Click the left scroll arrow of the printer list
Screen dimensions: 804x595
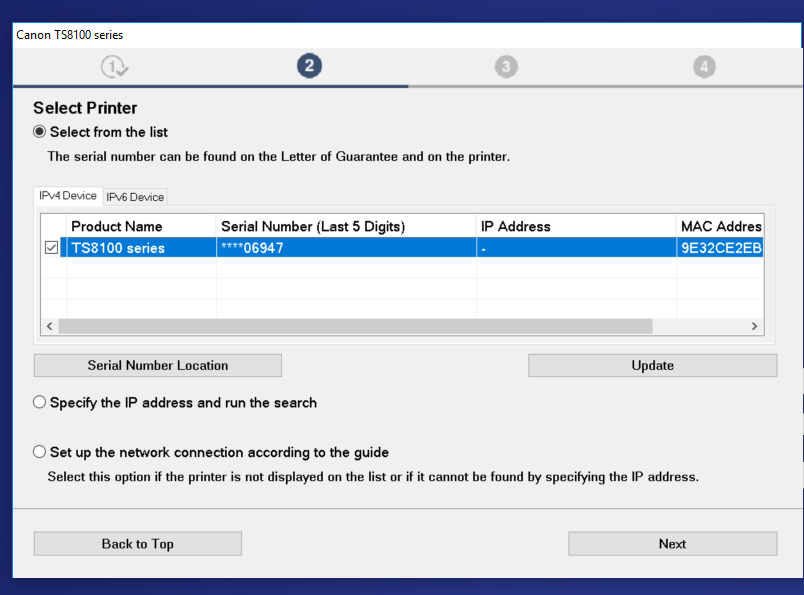point(50,326)
